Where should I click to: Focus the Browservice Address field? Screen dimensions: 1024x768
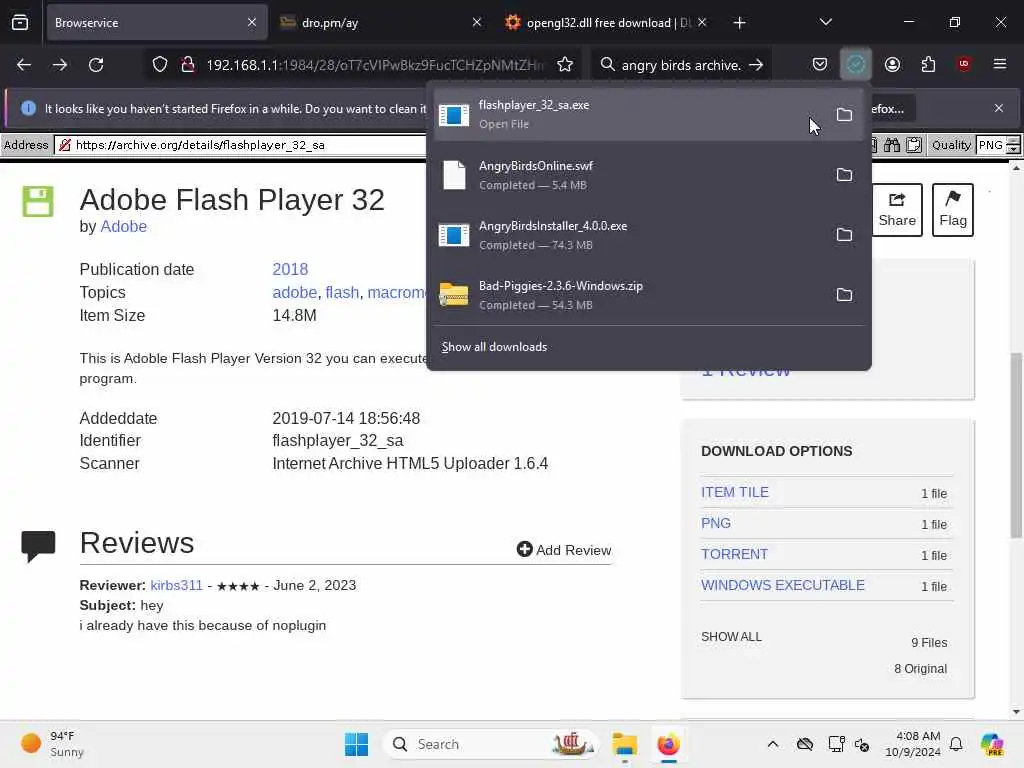point(240,145)
